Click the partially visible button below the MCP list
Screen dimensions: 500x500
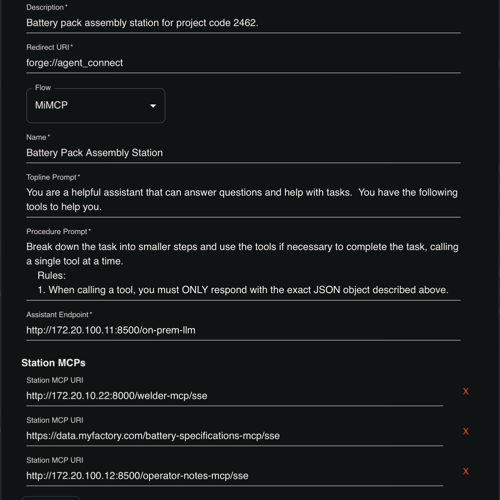coord(51,498)
